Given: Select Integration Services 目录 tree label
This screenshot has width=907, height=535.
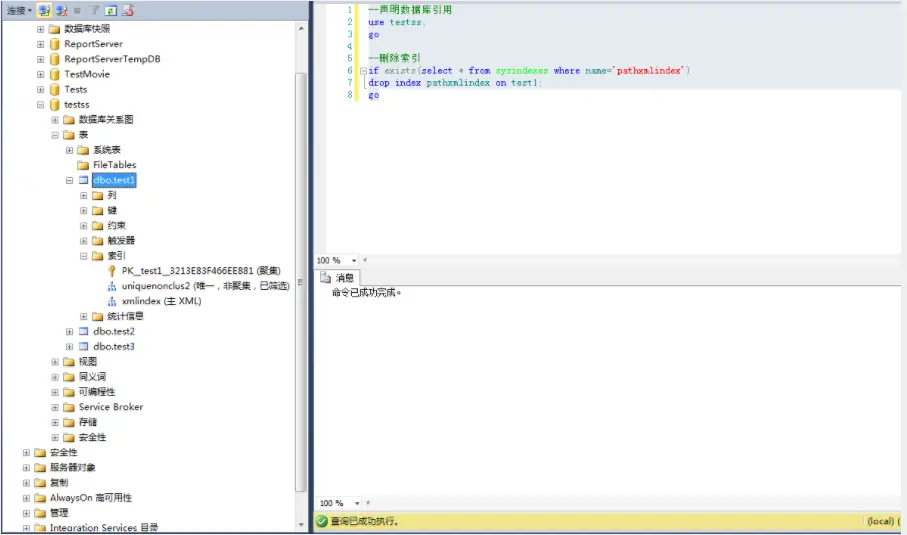Looking at the screenshot, I should click(x=104, y=527).
